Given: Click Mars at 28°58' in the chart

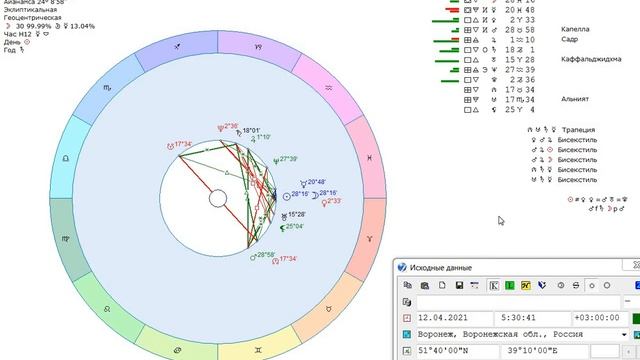Looking at the screenshot, I should click(x=253, y=257).
